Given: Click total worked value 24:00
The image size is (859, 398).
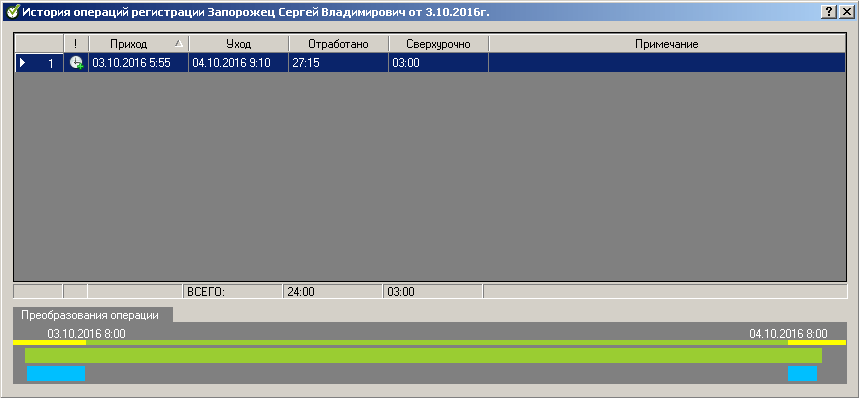Looking at the screenshot, I should click(301, 292).
